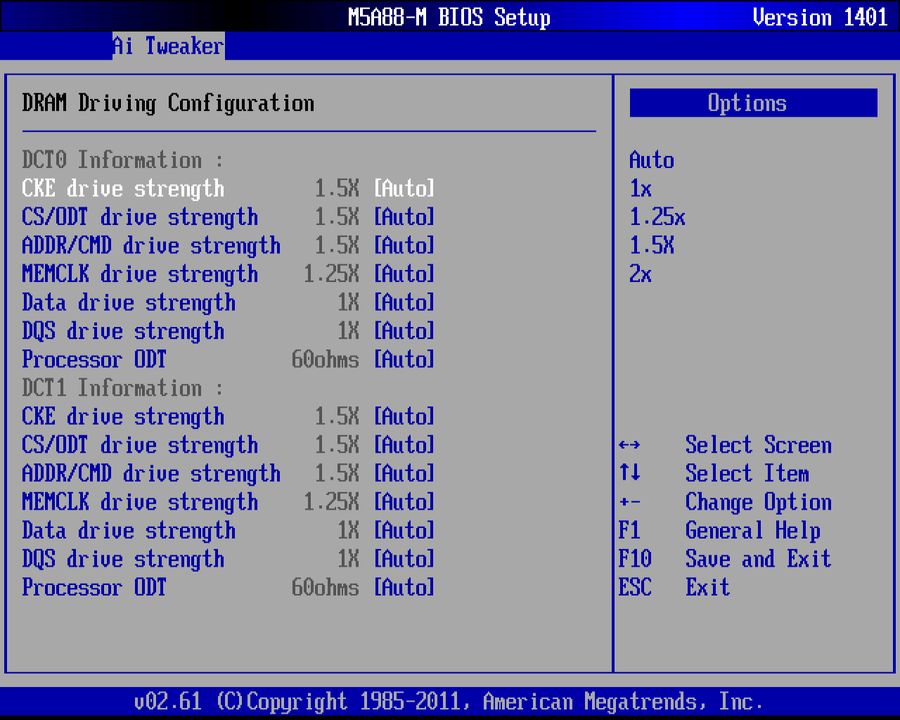The height and width of the screenshot is (720, 900).
Task: Click the Select Screen help text
Action: pyautogui.click(x=758, y=445)
